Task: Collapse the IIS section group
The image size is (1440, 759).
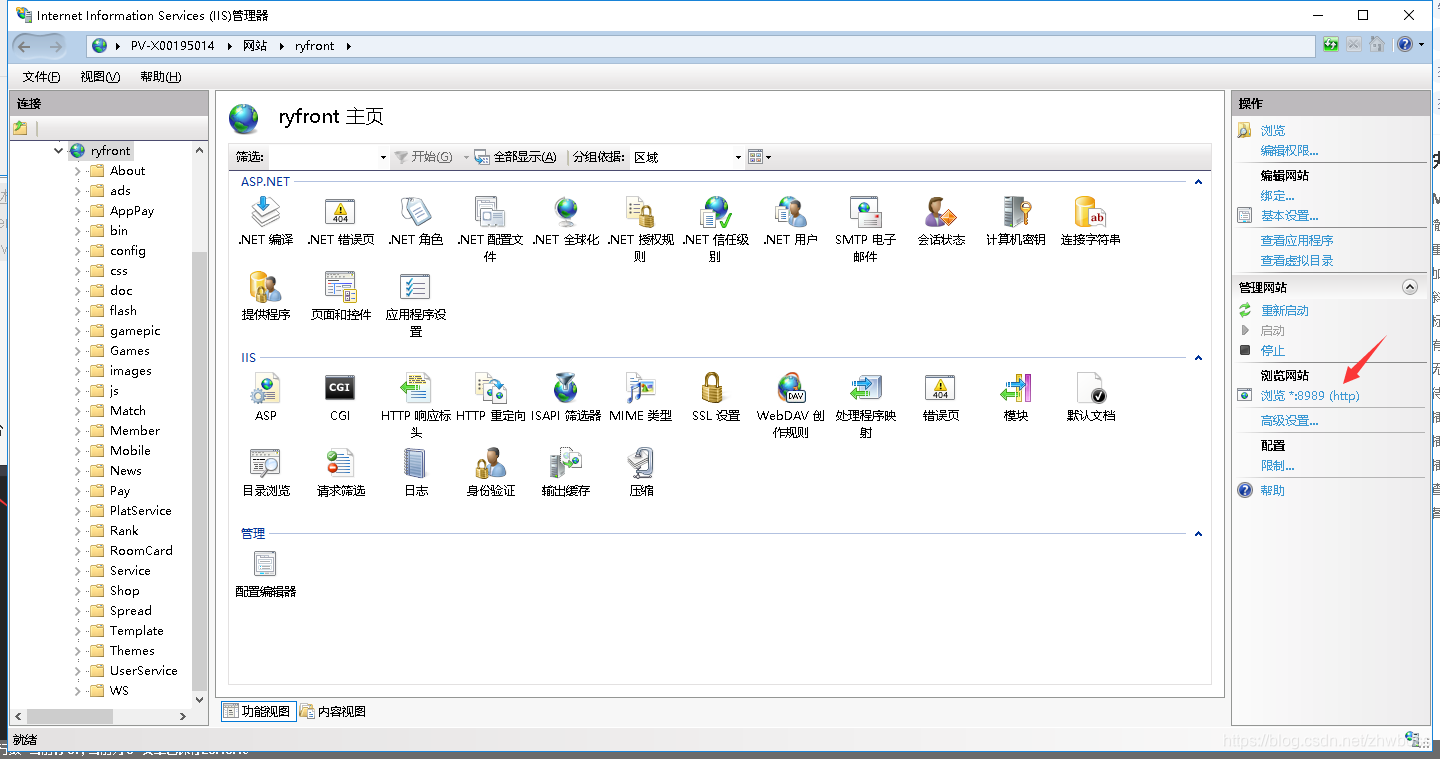Action: click(x=1198, y=357)
